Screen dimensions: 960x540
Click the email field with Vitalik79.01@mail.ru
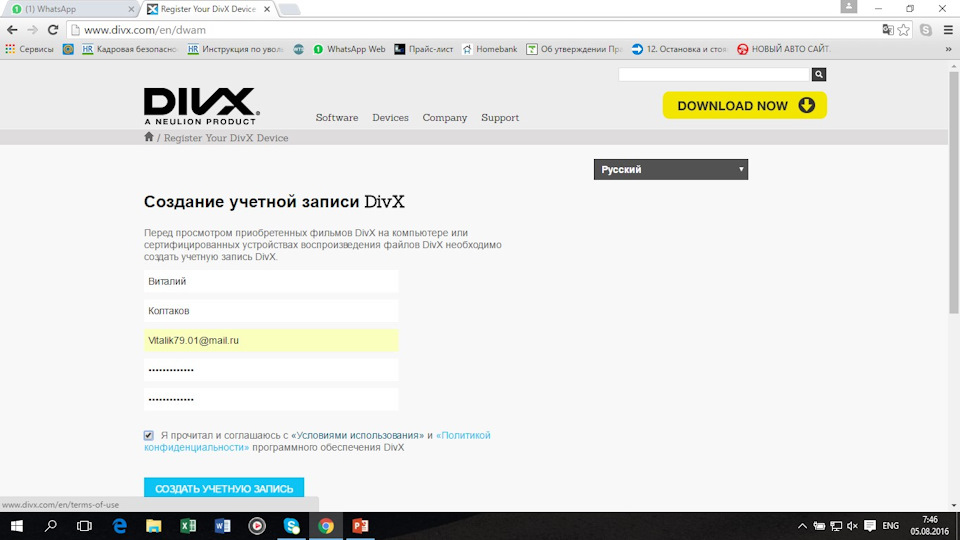[271, 340]
